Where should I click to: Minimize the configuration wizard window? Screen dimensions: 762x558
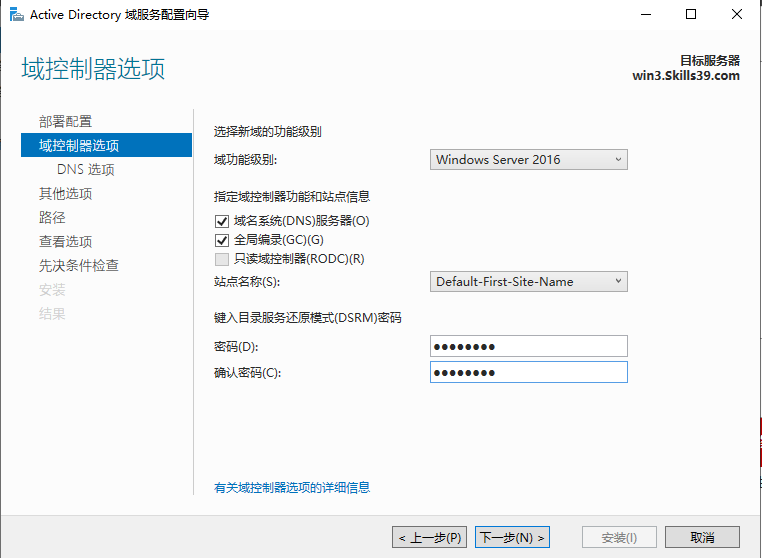point(646,15)
